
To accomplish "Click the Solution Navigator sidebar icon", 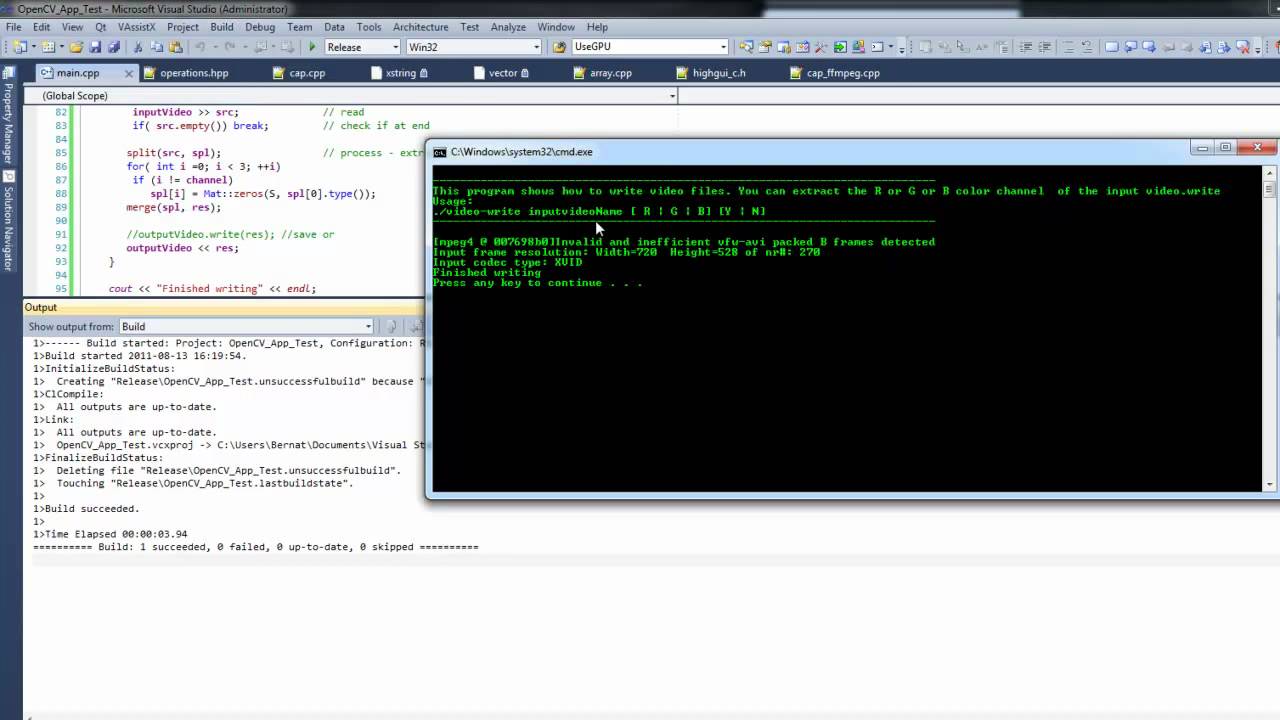I will pyautogui.click(x=9, y=177).
